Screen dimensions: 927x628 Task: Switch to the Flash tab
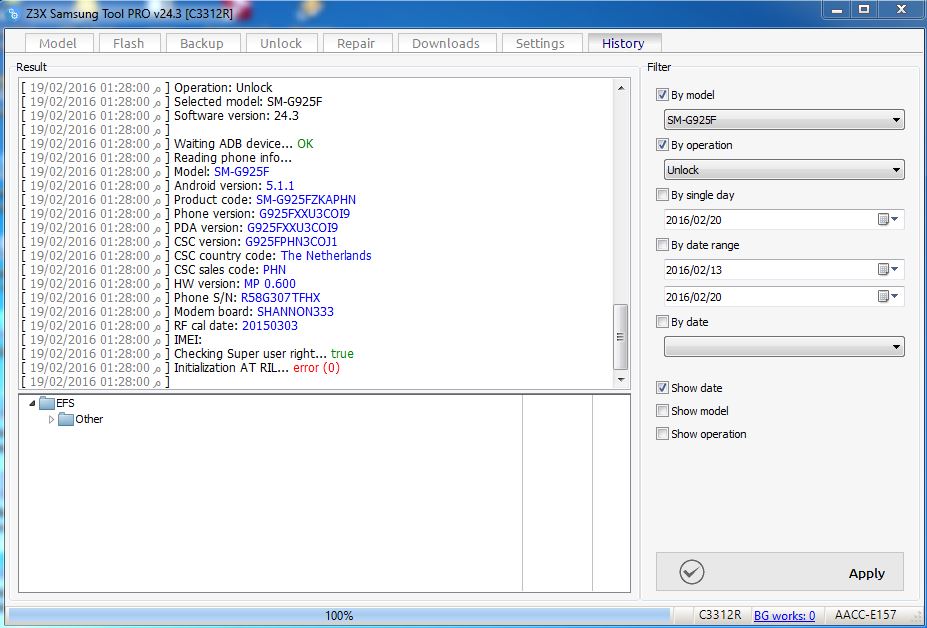(128, 43)
